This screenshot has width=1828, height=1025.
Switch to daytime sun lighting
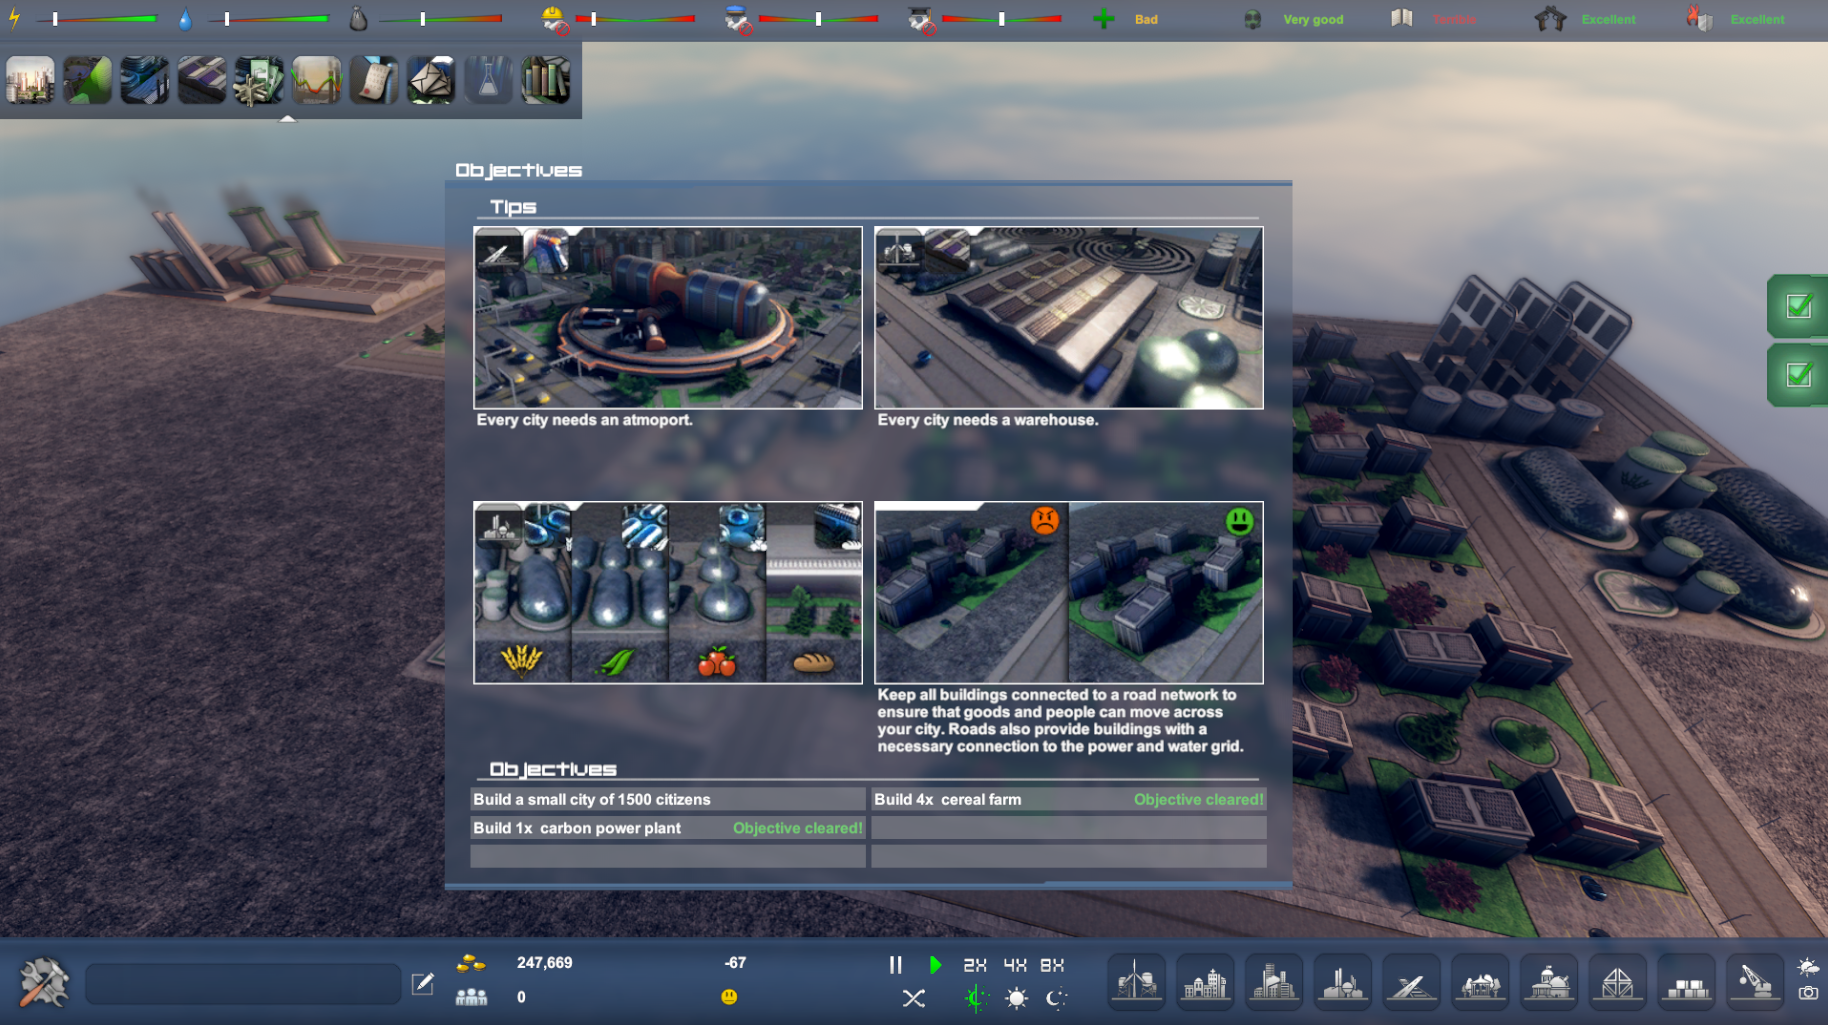pyautogui.click(x=1017, y=998)
